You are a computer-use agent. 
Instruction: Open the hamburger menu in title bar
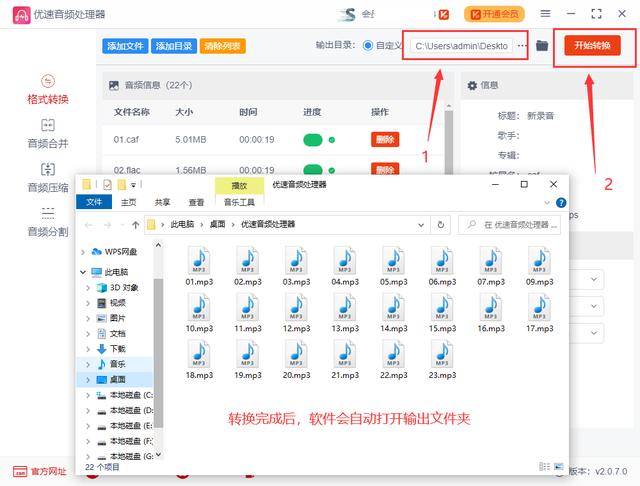pyautogui.click(x=545, y=14)
